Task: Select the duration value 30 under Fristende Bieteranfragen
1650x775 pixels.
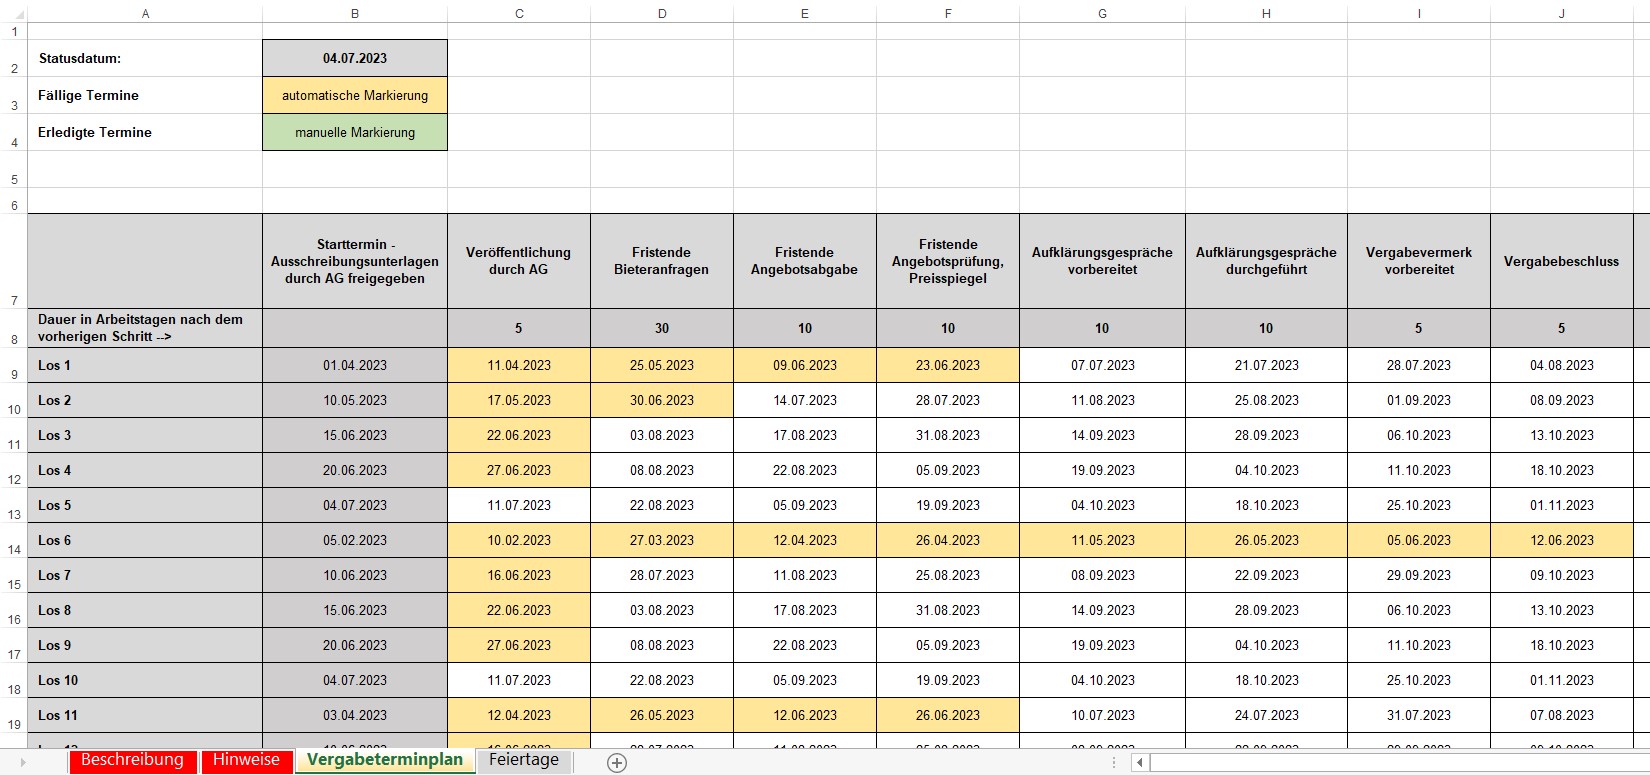Action: (x=661, y=328)
